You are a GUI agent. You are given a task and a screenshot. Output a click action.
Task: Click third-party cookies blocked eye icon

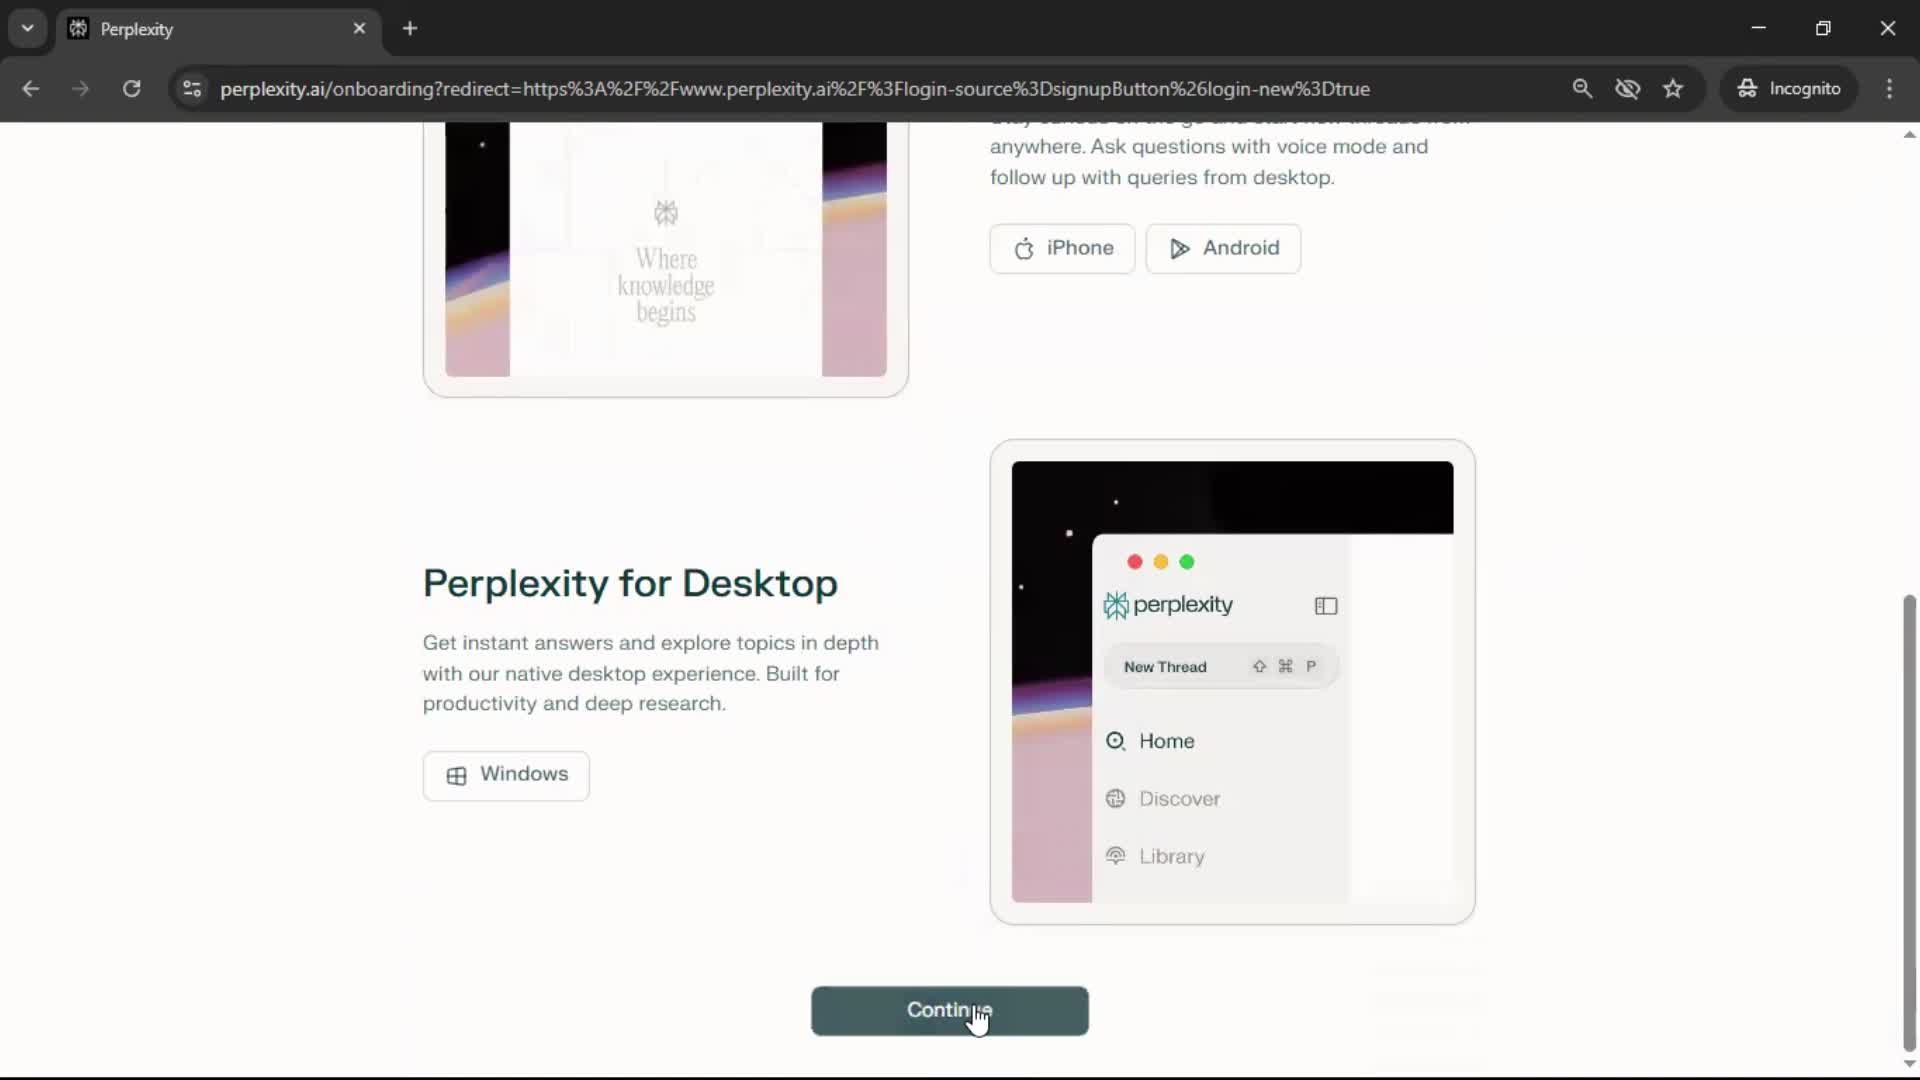pyautogui.click(x=1627, y=89)
